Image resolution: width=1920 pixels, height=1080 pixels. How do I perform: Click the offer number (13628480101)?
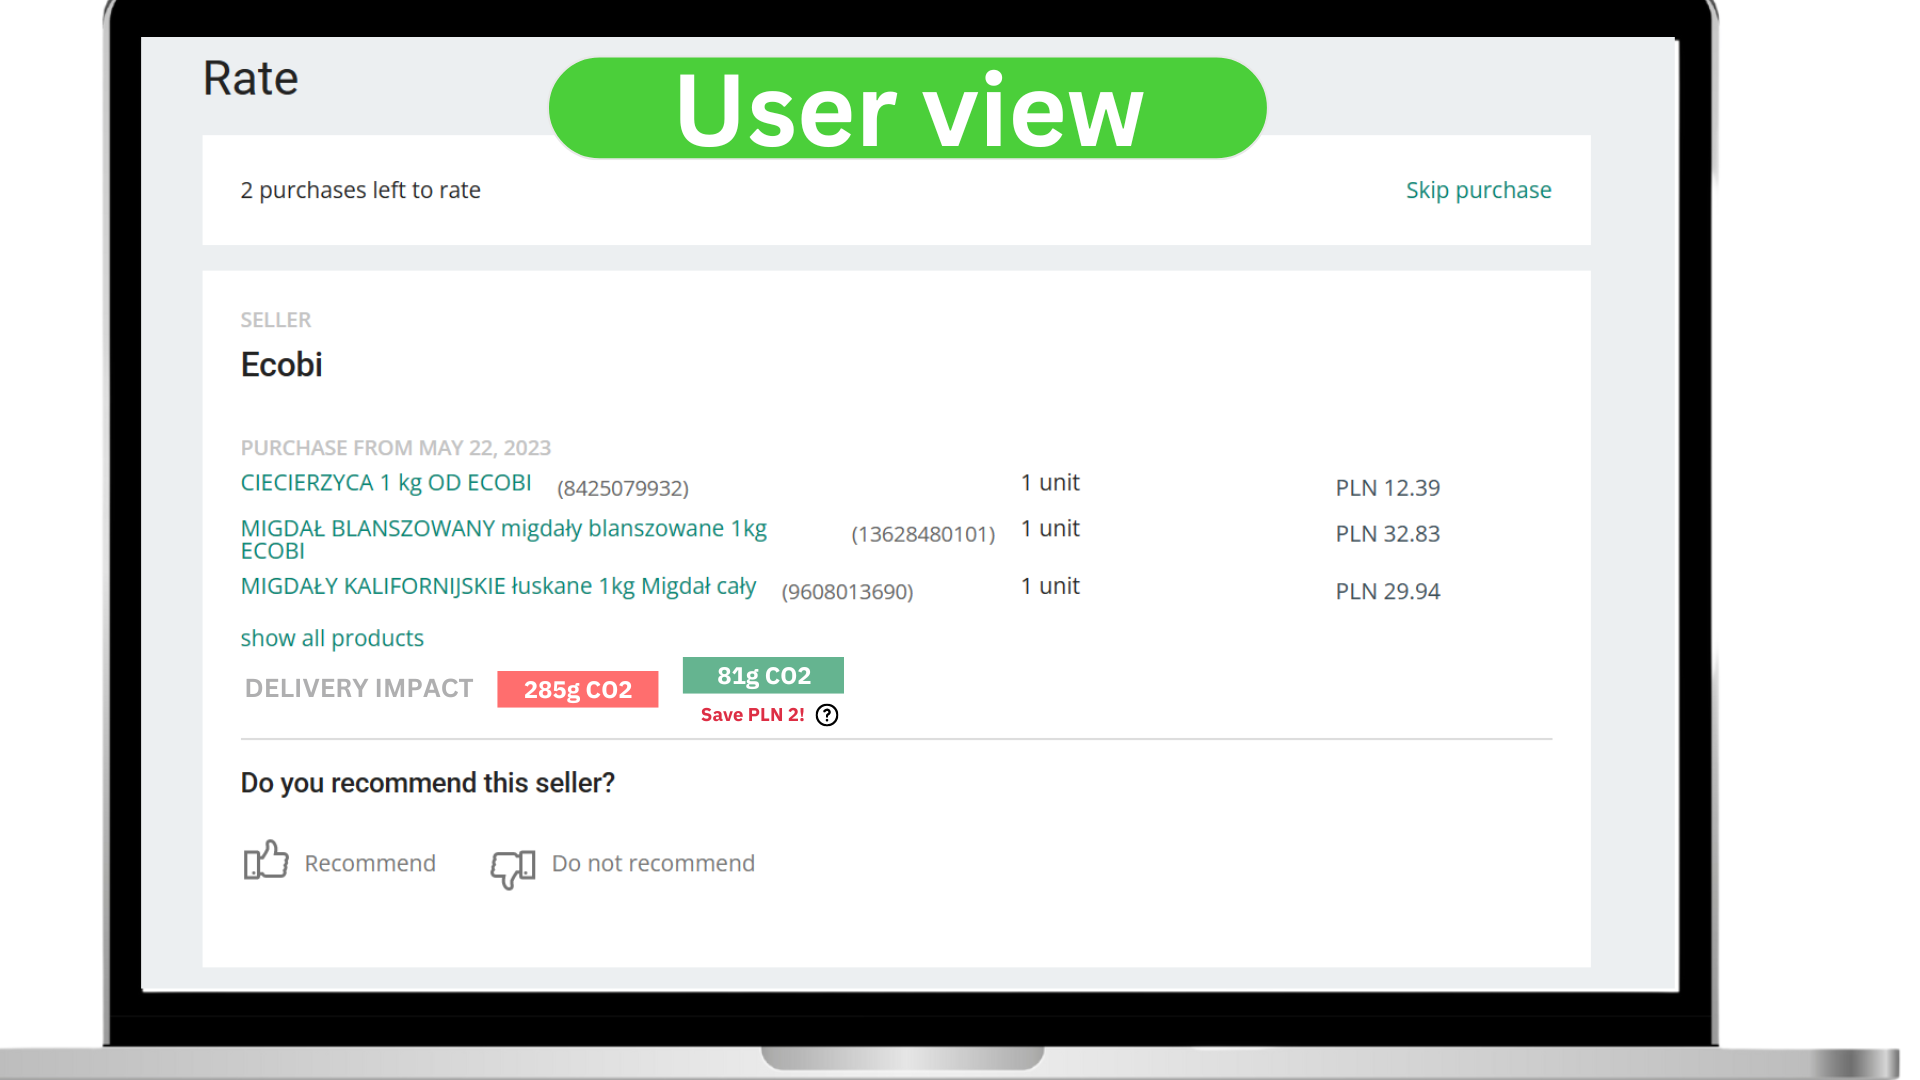tap(923, 534)
